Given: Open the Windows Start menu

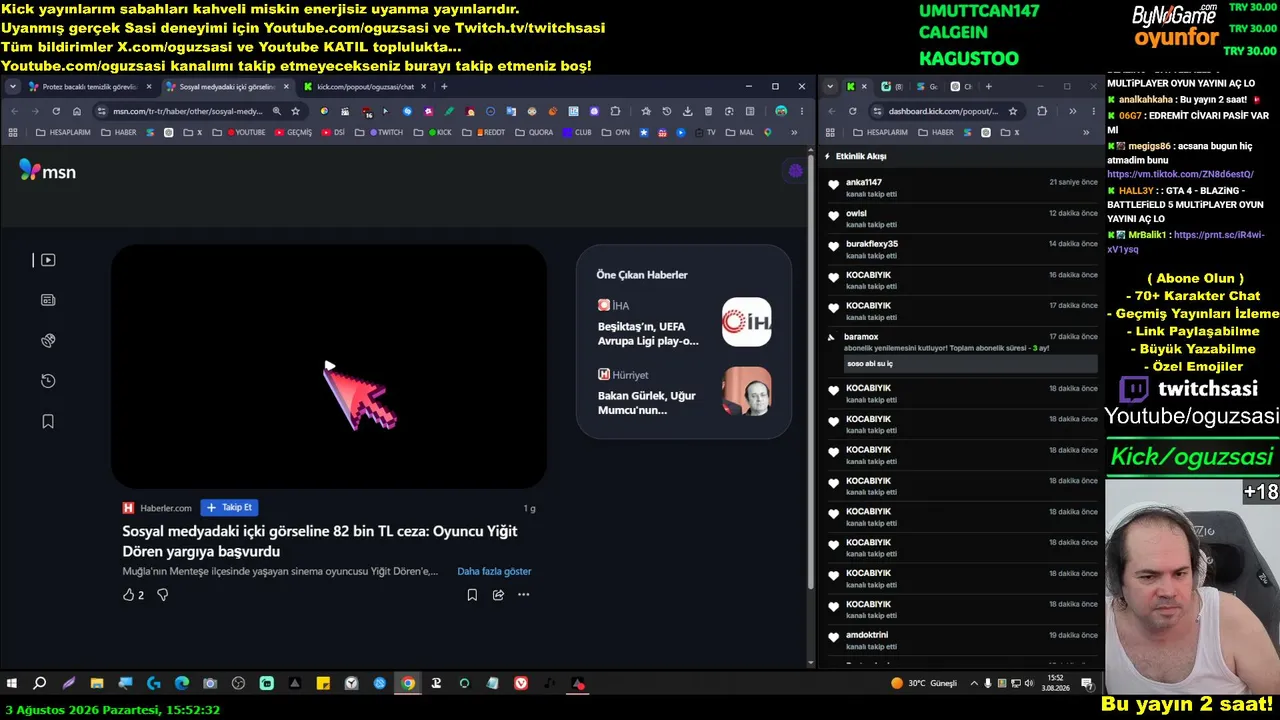Looking at the screenshot, I should tap(12, 684).
